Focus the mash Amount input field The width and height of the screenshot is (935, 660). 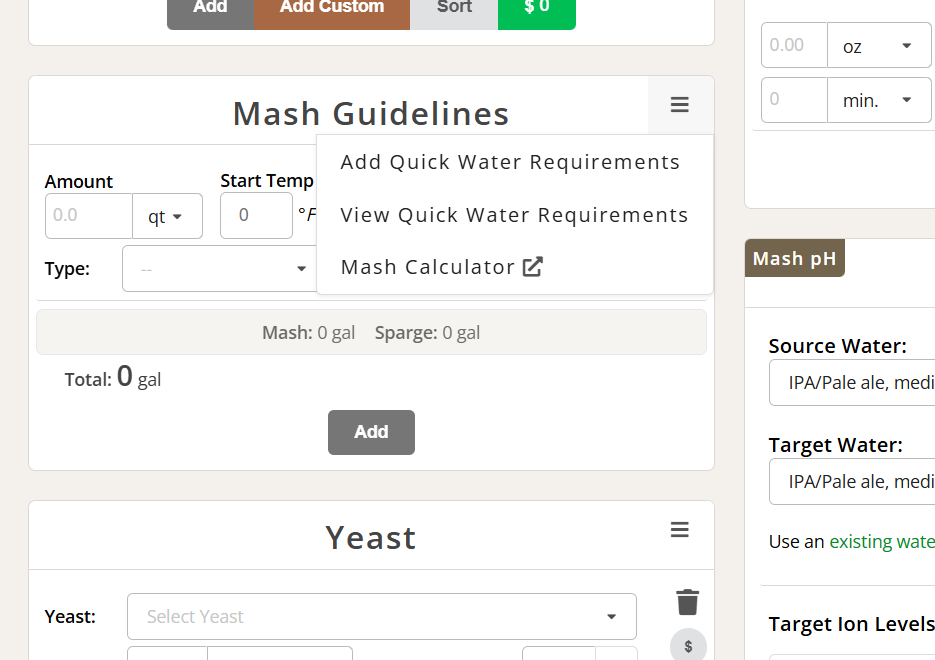[x=89, y=216]
